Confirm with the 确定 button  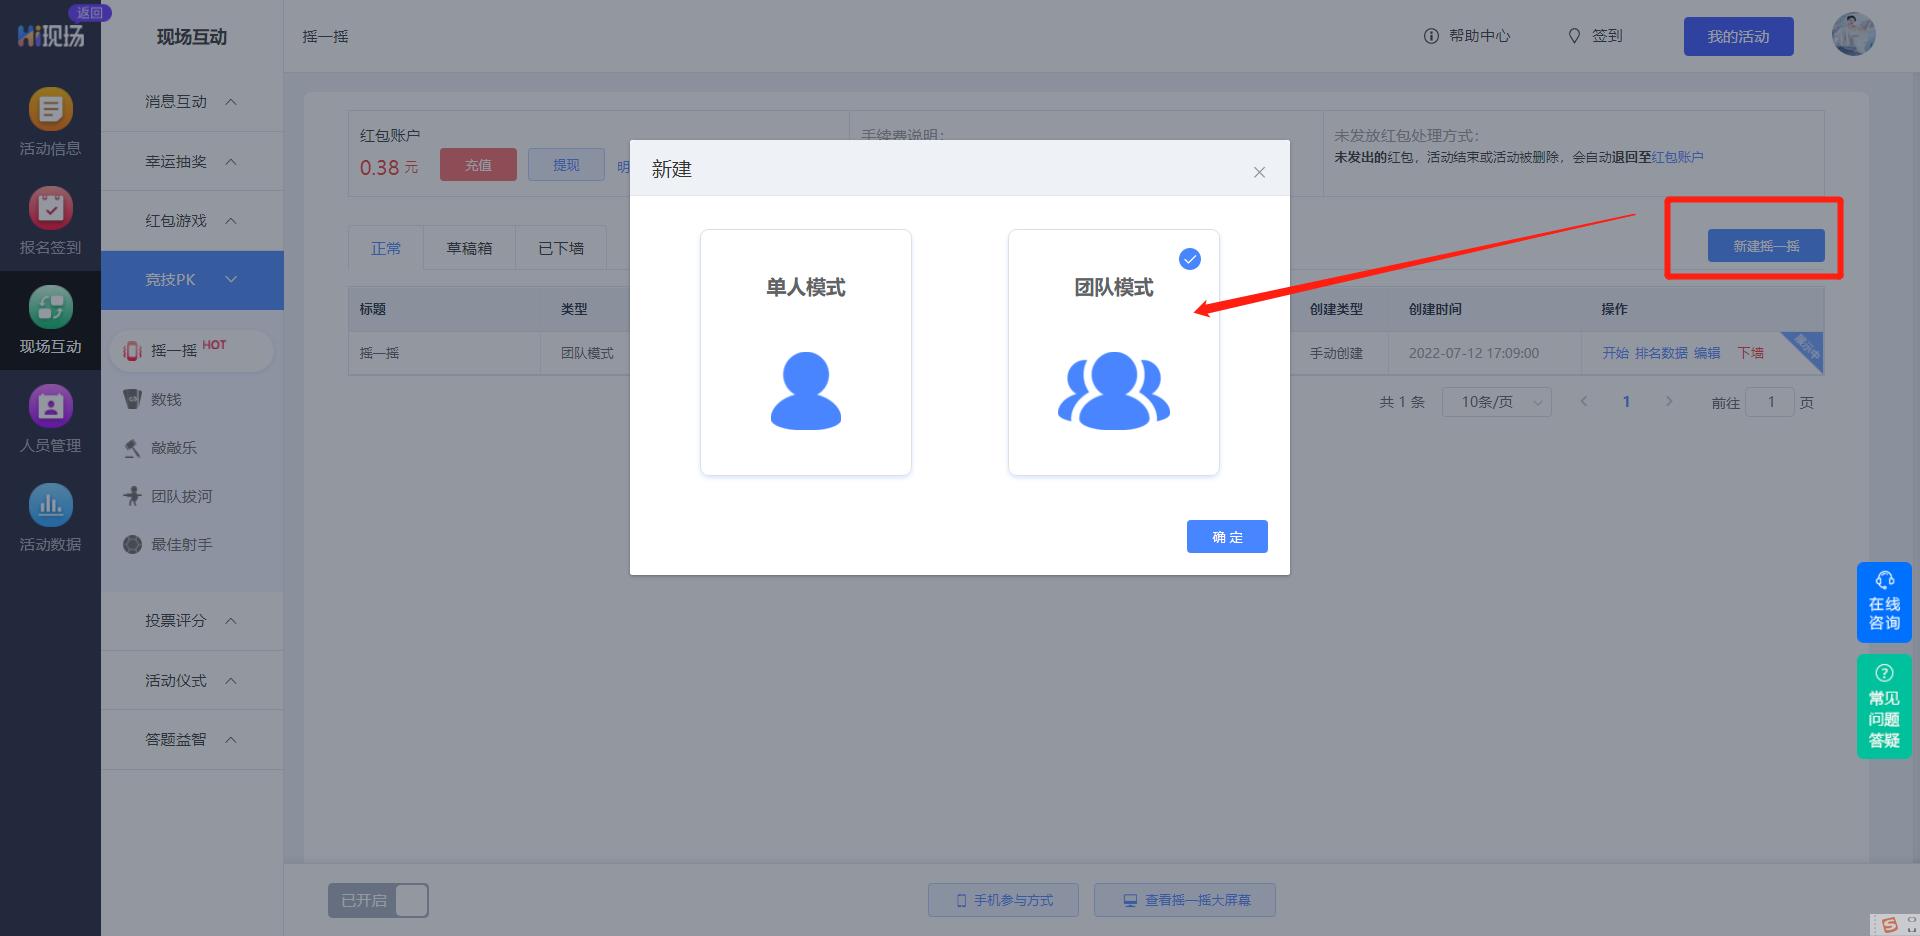click(x=1227, y=536)
